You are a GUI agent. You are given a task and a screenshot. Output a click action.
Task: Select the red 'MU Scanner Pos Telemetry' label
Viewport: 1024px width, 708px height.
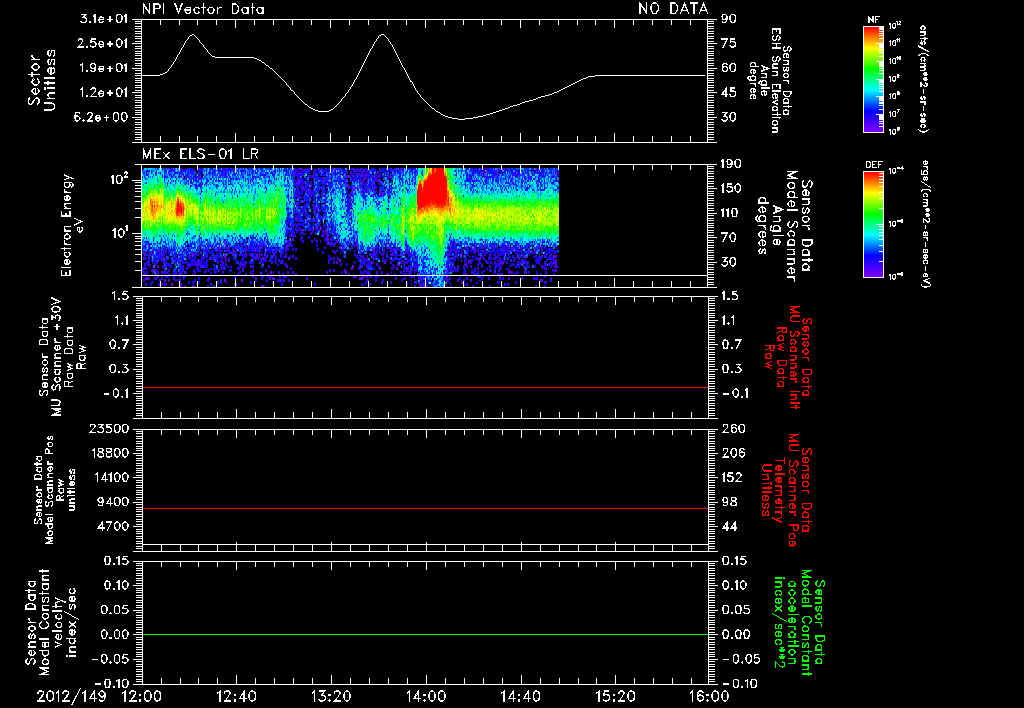786,490
